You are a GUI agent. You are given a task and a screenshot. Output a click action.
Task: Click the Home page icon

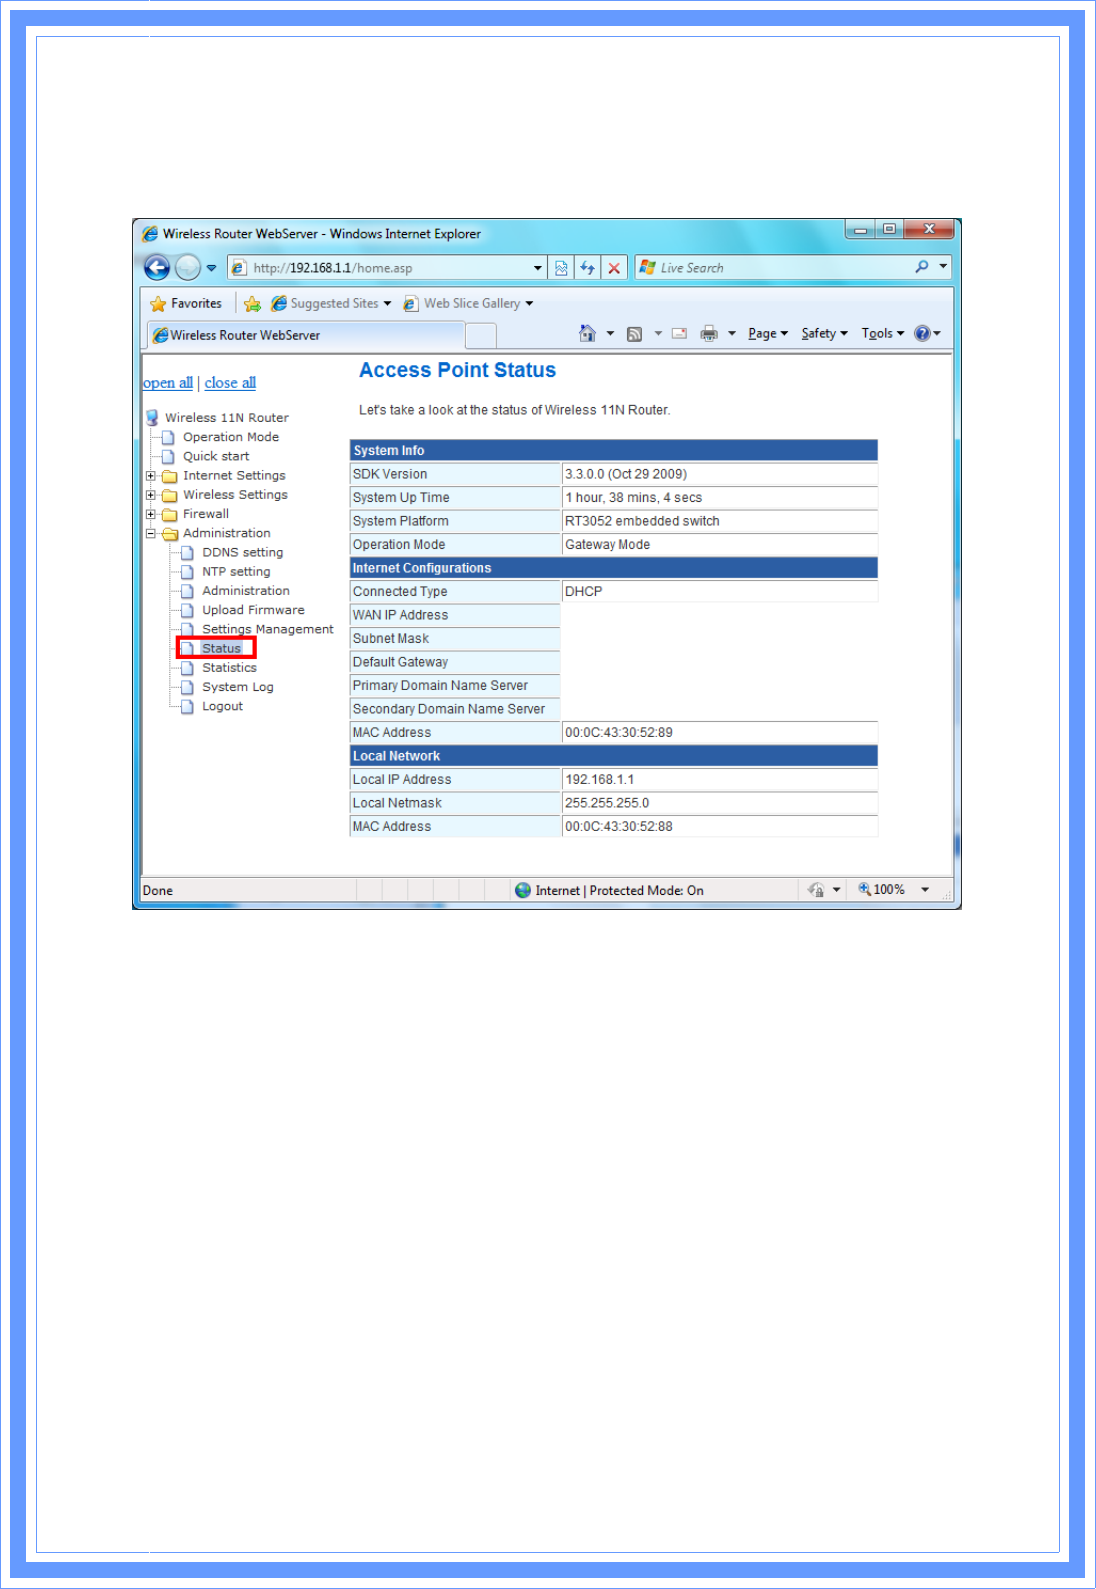(x=588, y=333)
